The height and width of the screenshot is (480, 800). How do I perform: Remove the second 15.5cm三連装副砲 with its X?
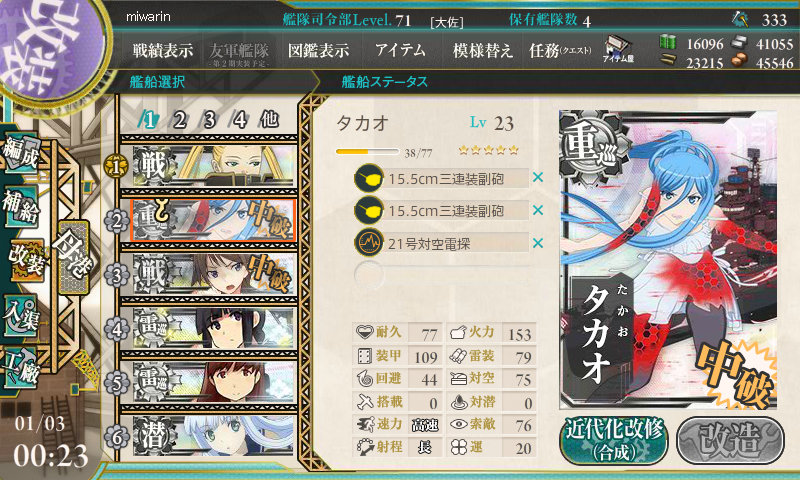(538, 210)
